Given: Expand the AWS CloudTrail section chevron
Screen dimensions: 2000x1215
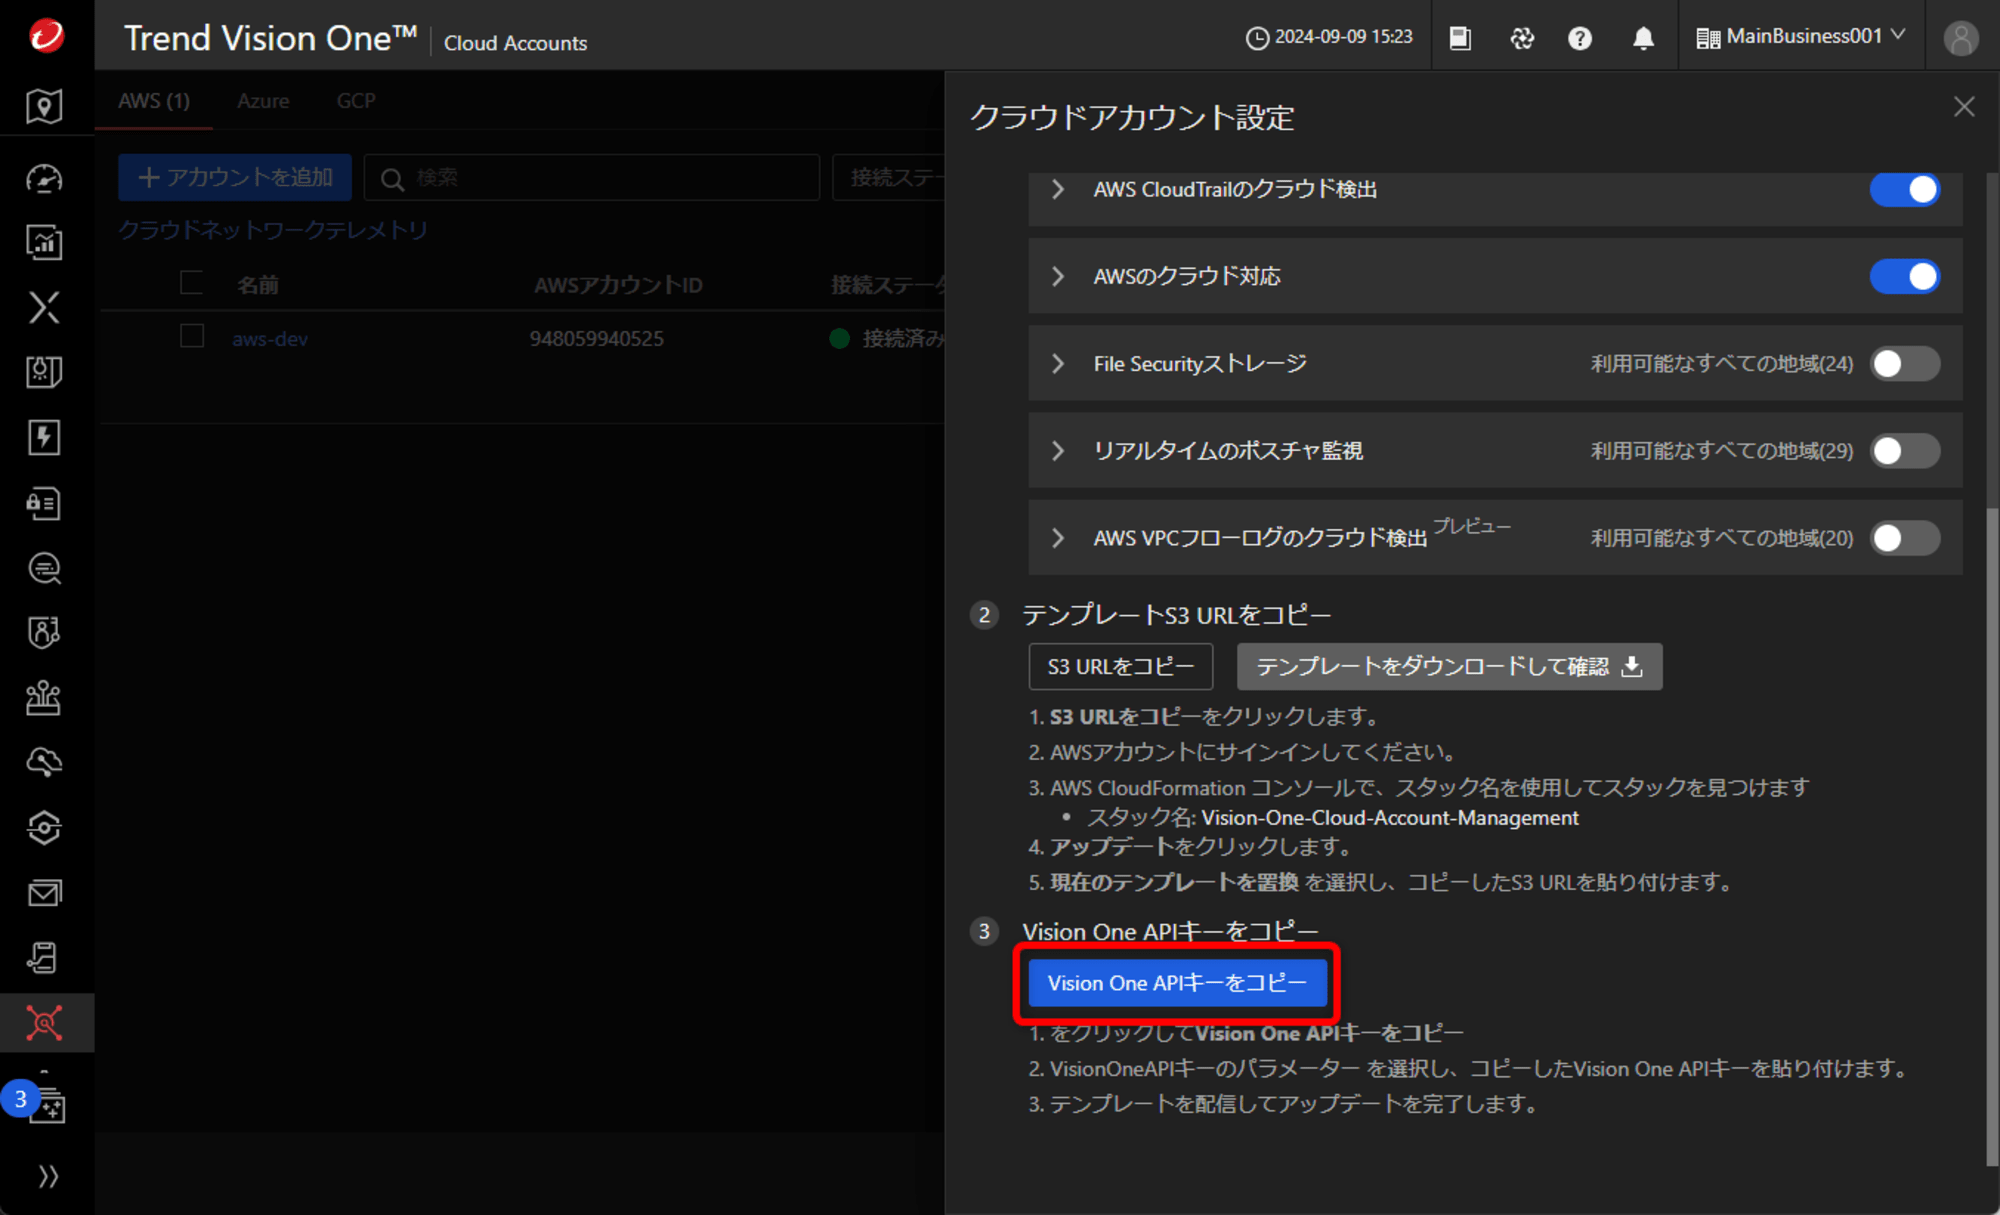Looking at the screenshot, I should click(1058, 190).
